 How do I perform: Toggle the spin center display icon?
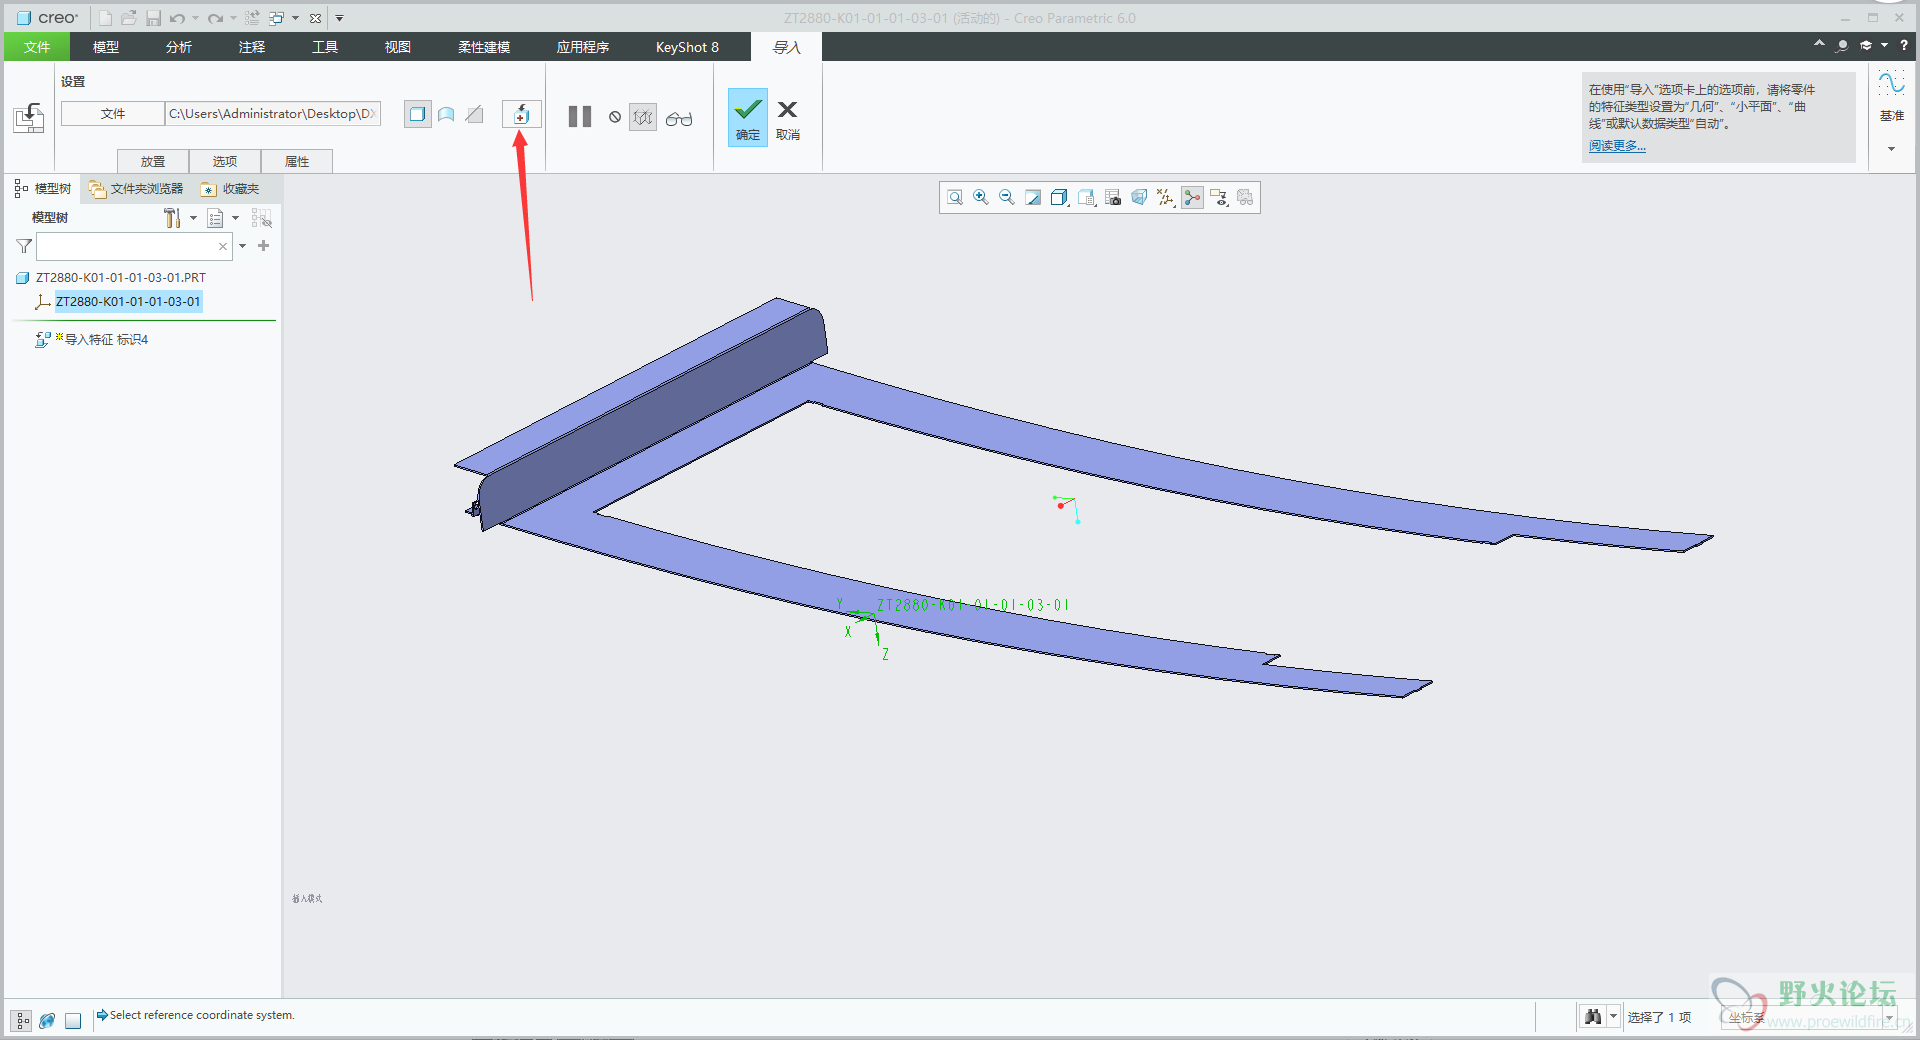1192,198
